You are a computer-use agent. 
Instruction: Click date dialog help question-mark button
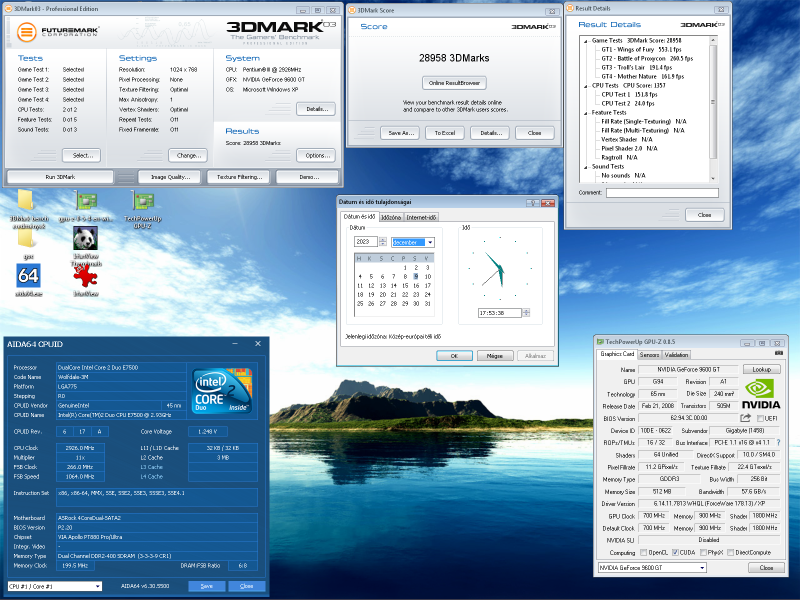[x=533, y=203]
